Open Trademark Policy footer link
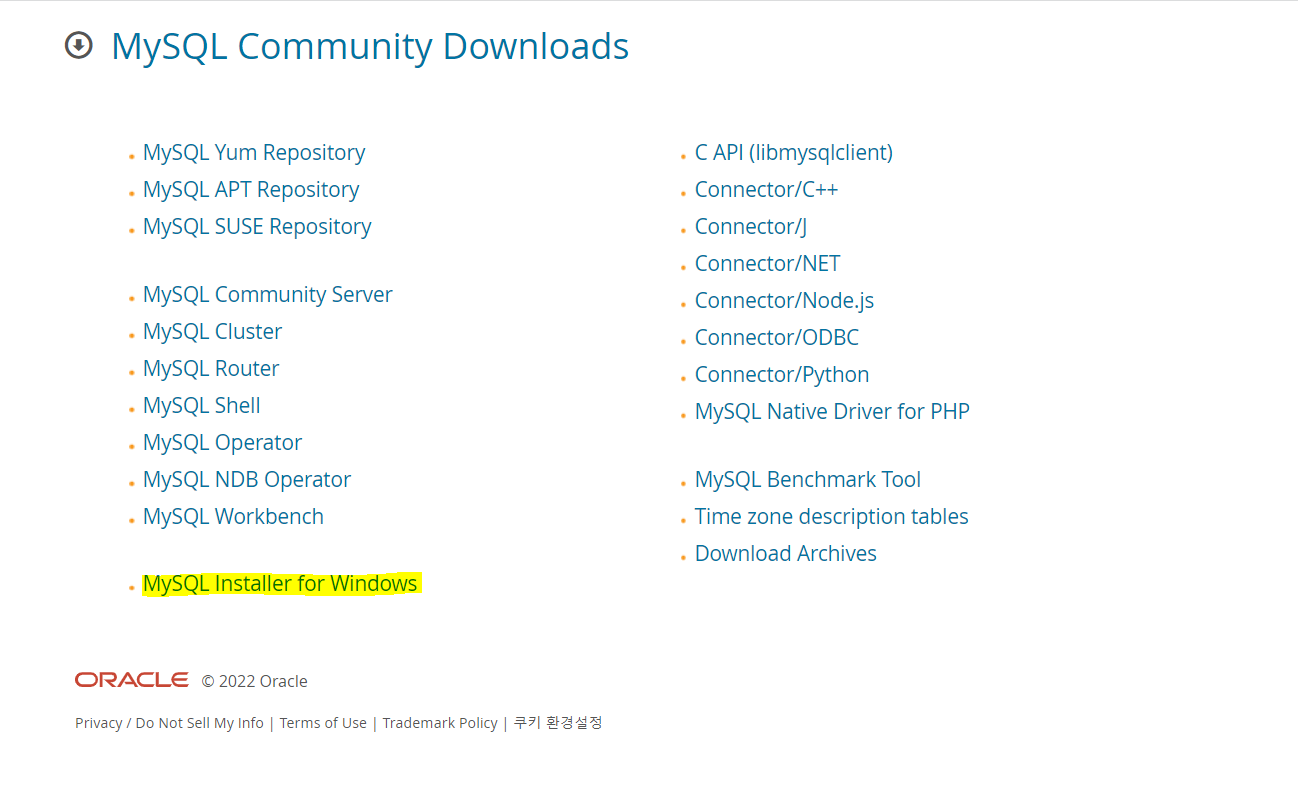The image size is (1298, 792). click(440, 723)
